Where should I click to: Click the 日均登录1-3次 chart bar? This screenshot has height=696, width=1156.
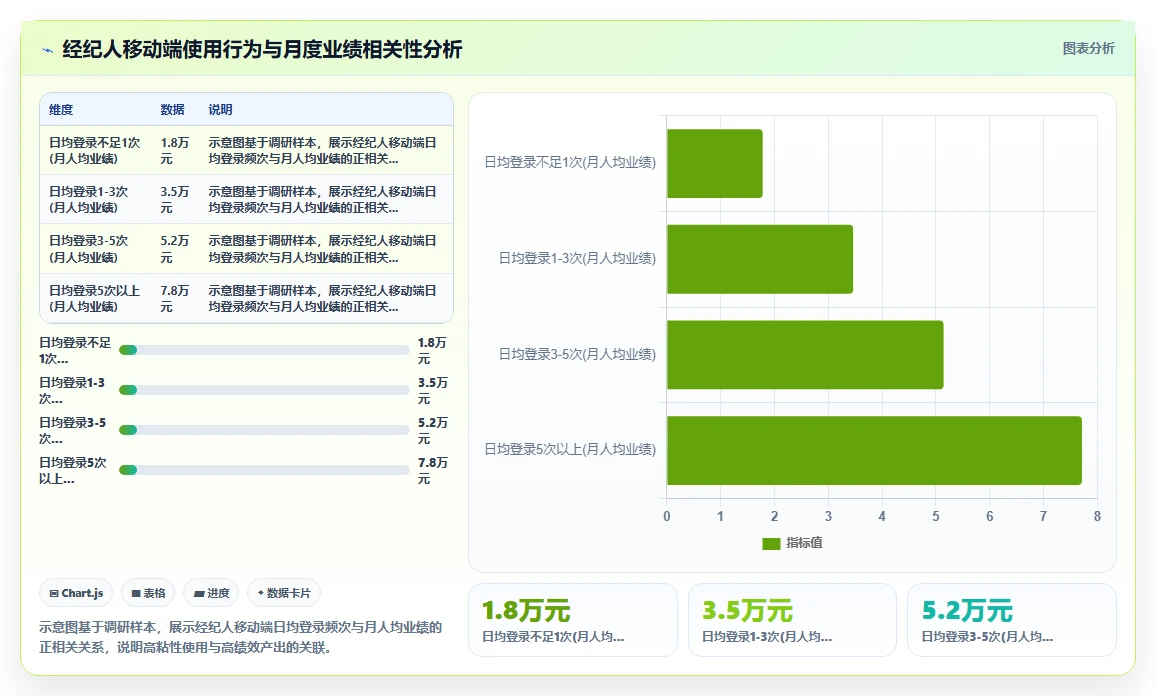coord(760,259)
